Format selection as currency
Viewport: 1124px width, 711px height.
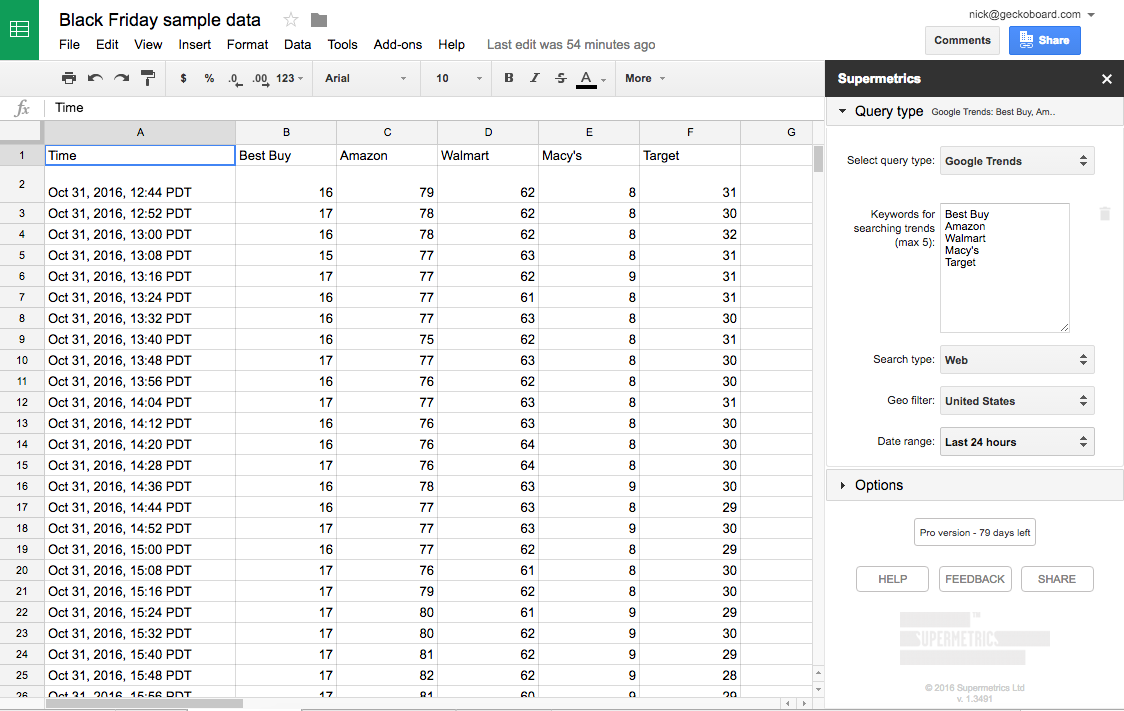pos(184,78)
